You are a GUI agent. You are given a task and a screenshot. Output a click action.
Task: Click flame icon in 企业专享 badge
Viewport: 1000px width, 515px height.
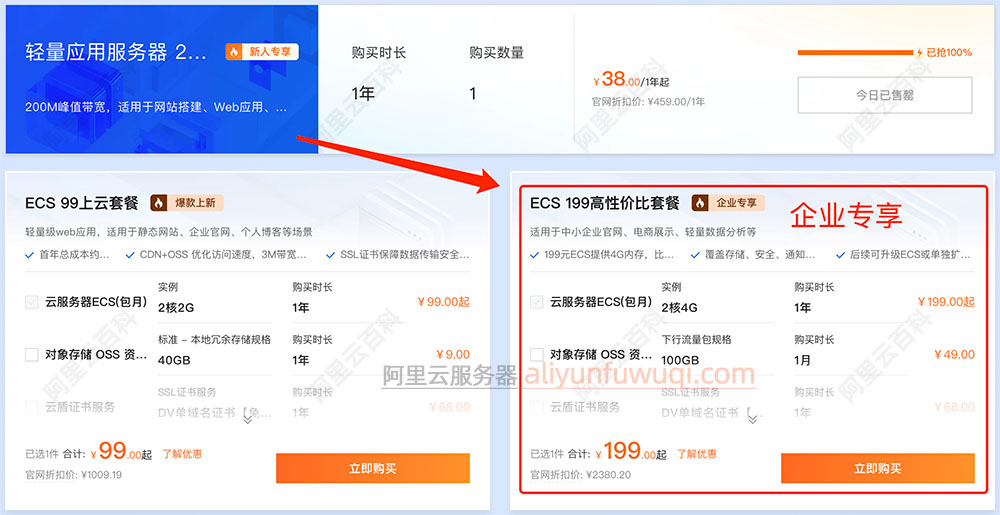point(700,203)
